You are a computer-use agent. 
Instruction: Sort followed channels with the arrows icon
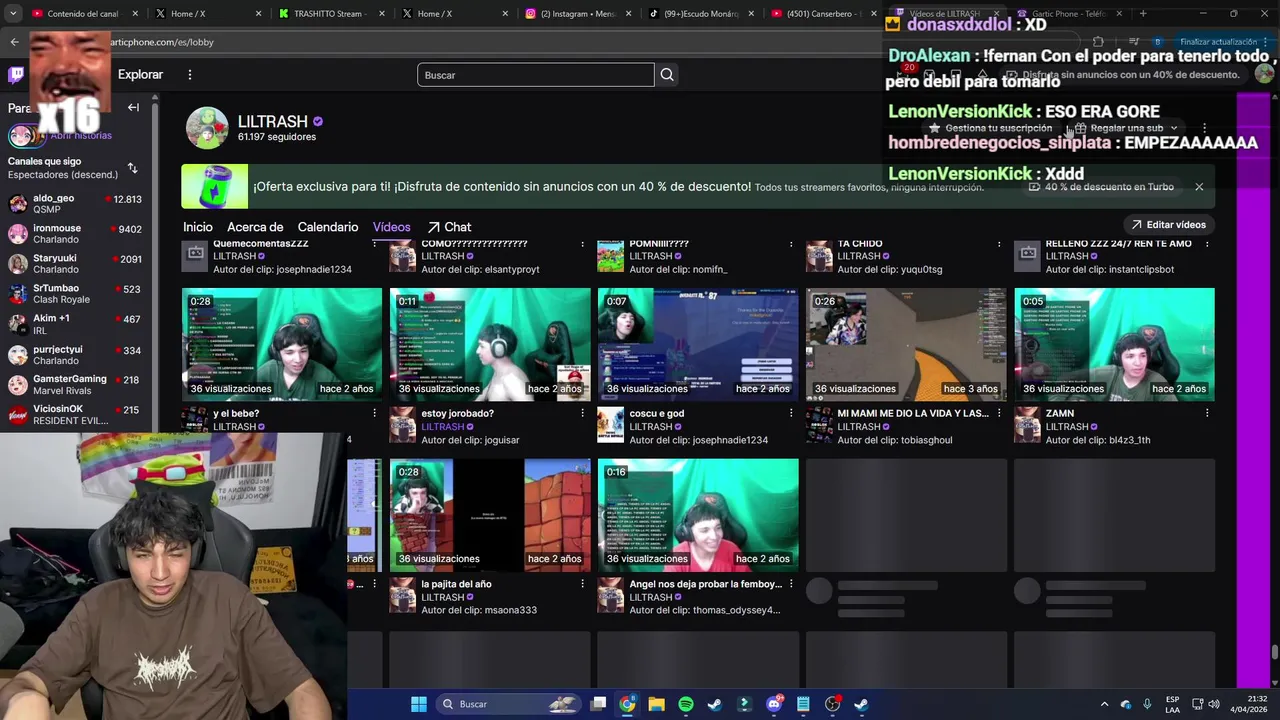tap(132, 168)
